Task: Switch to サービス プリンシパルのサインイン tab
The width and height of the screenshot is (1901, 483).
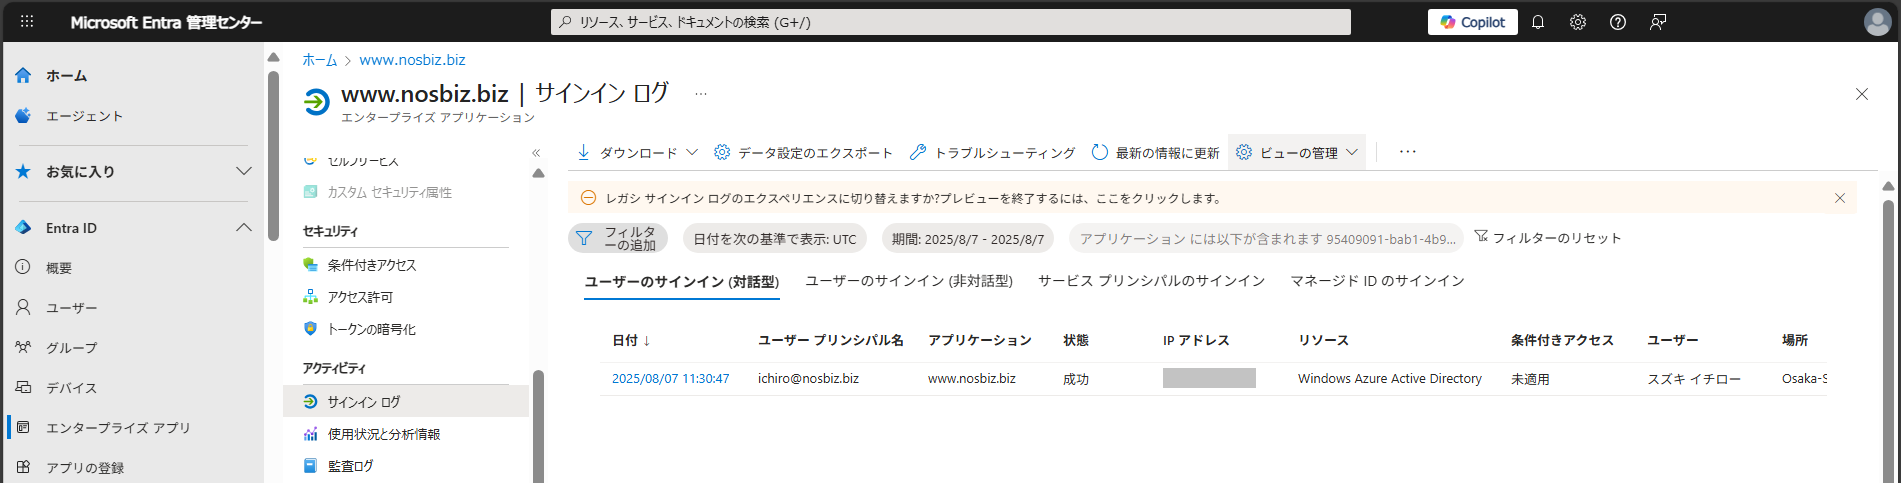Action: pyautogui.click(x=1151, y=281)
